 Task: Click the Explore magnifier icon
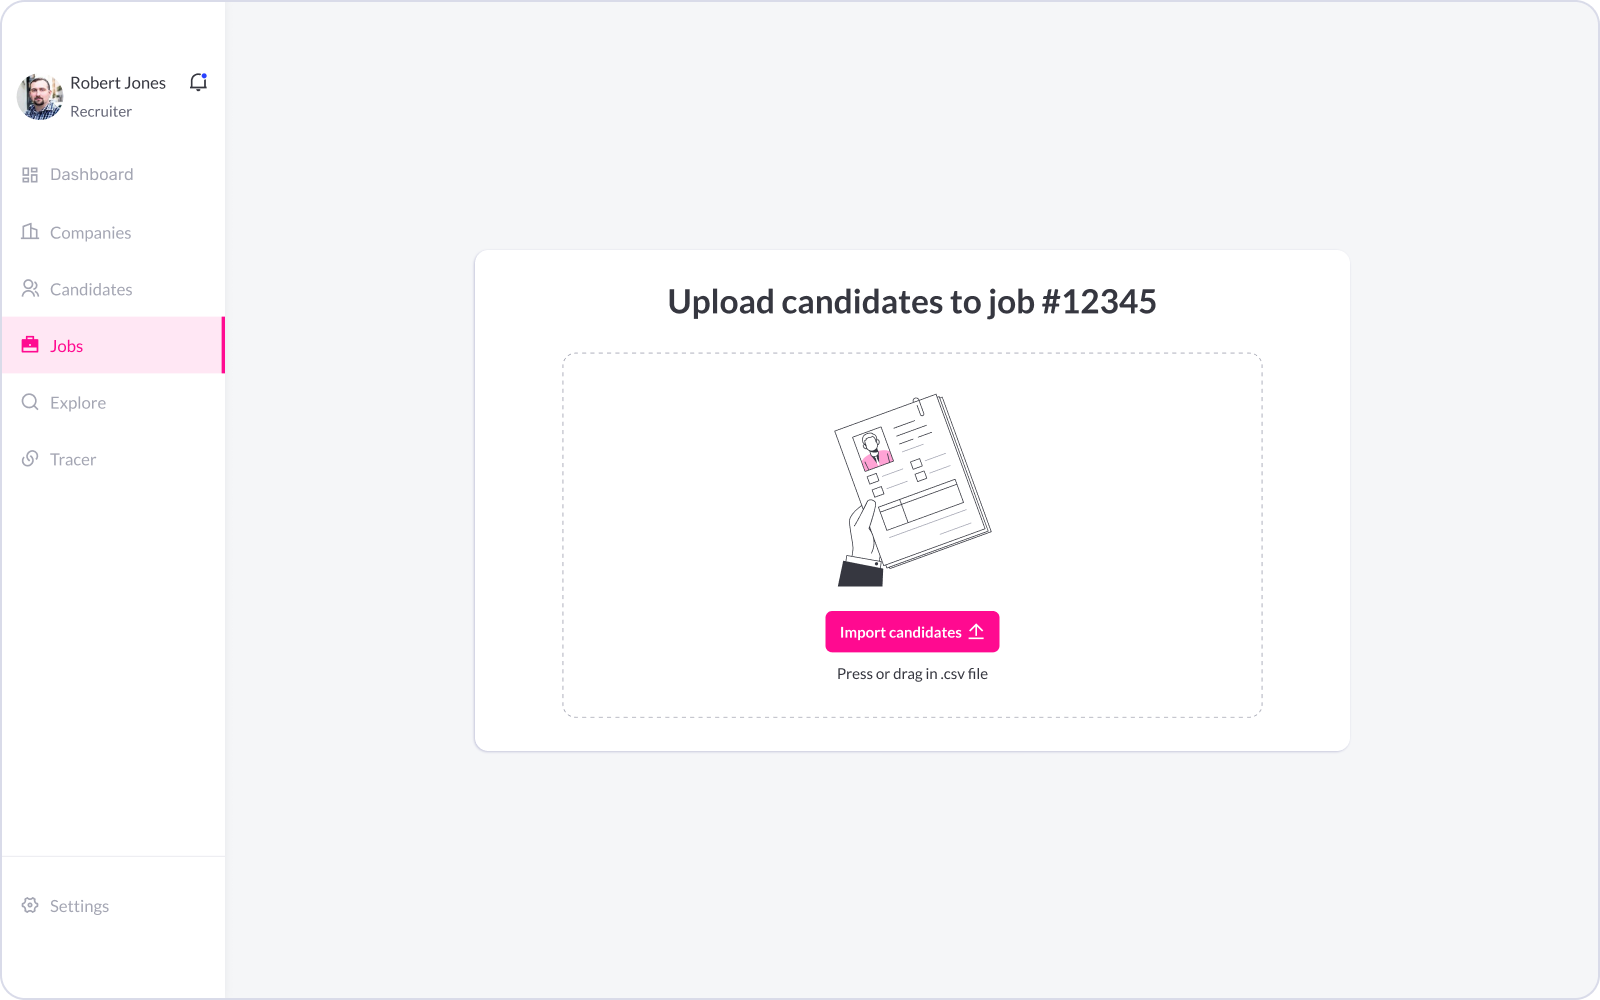30,402
